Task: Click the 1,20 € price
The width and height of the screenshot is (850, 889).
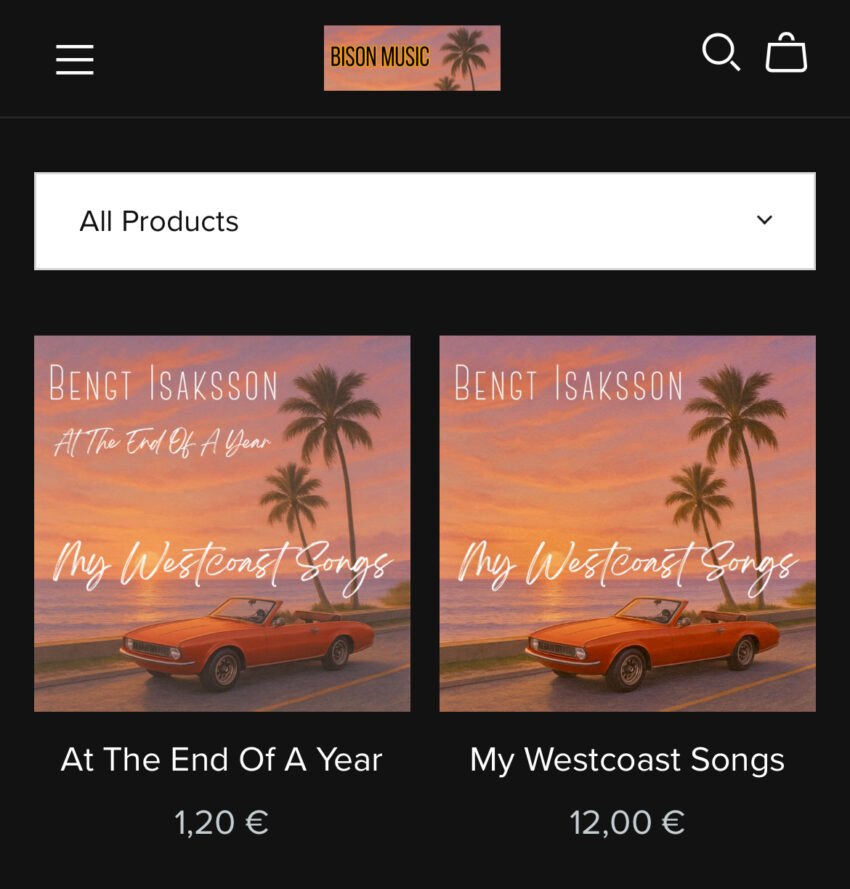Action: click(222, 822)
